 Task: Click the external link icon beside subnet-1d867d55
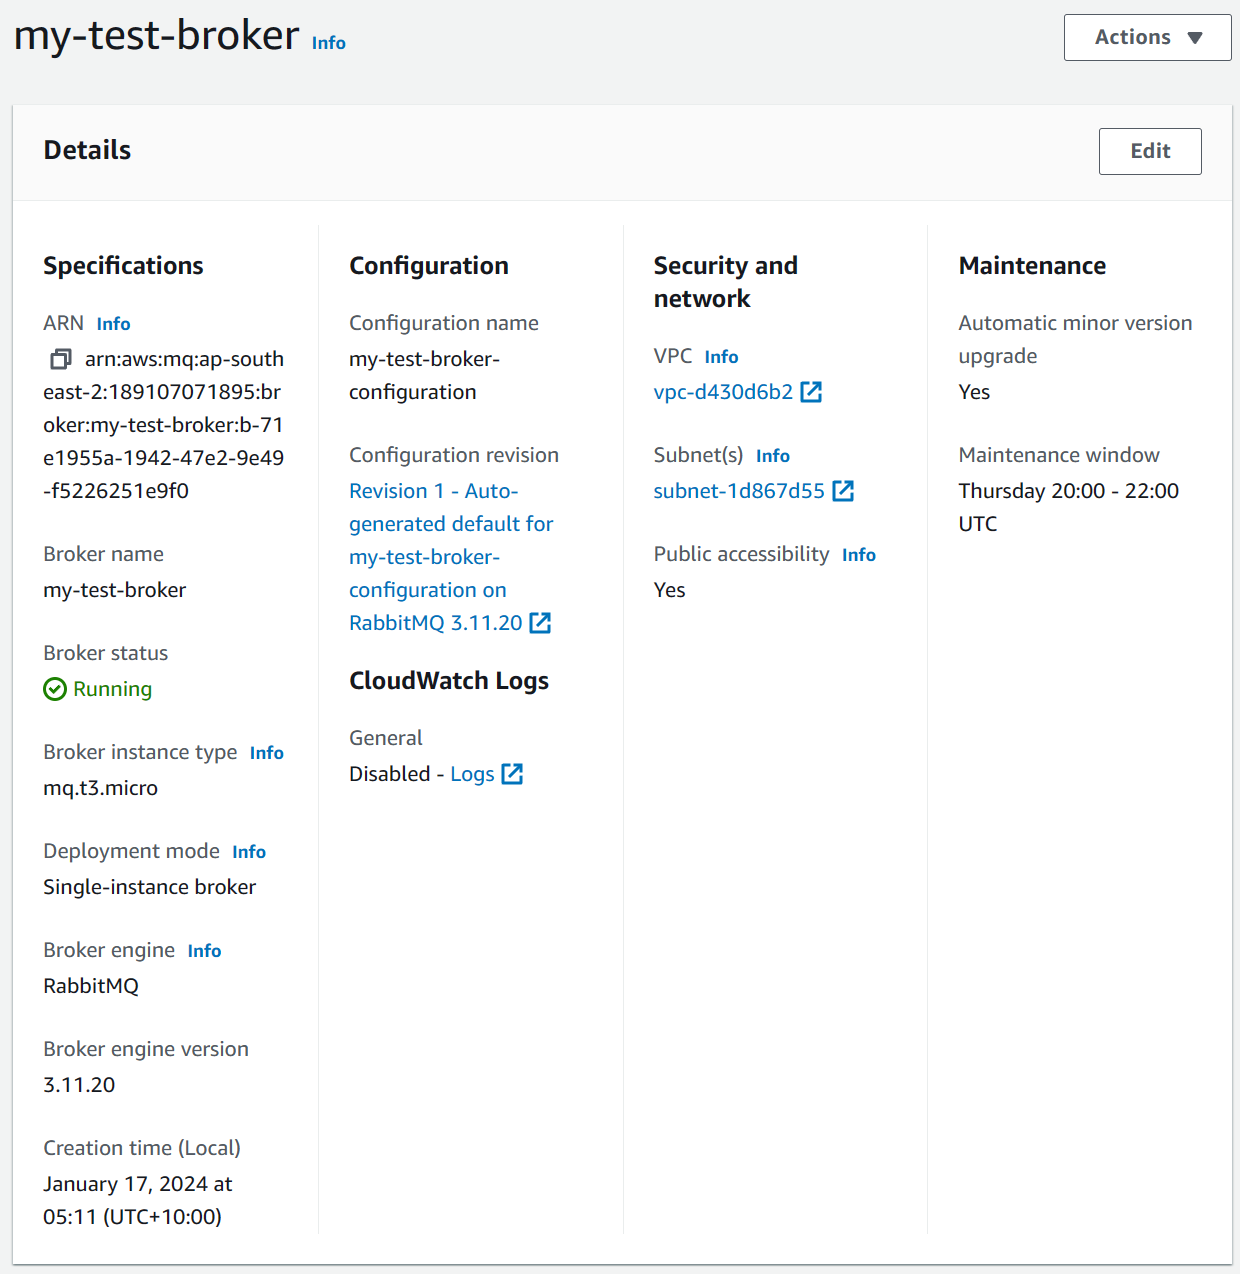click(x=843, y=491)
